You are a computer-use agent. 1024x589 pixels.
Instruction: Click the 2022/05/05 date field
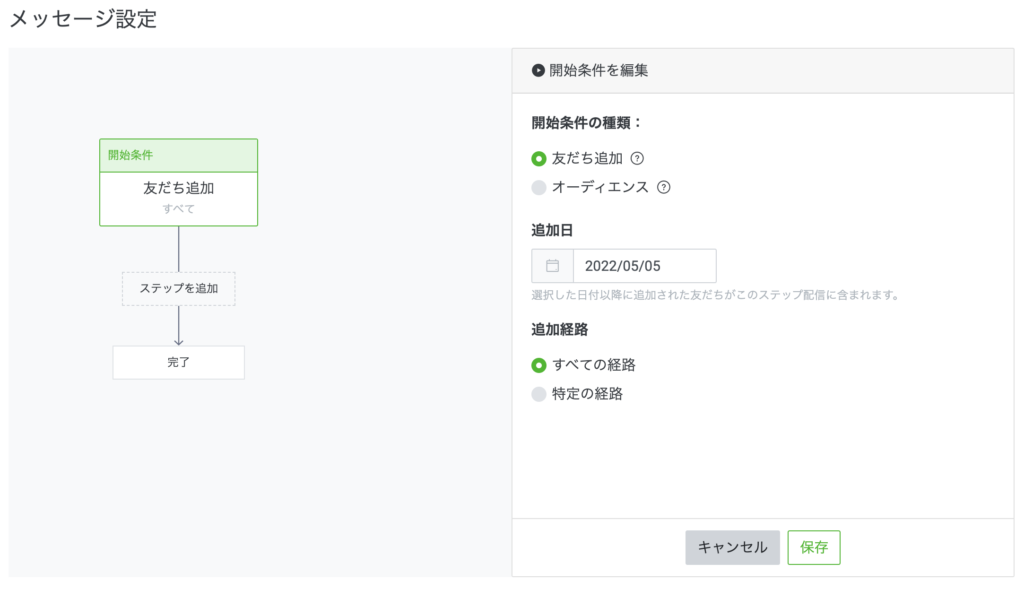tap(644, 266)
